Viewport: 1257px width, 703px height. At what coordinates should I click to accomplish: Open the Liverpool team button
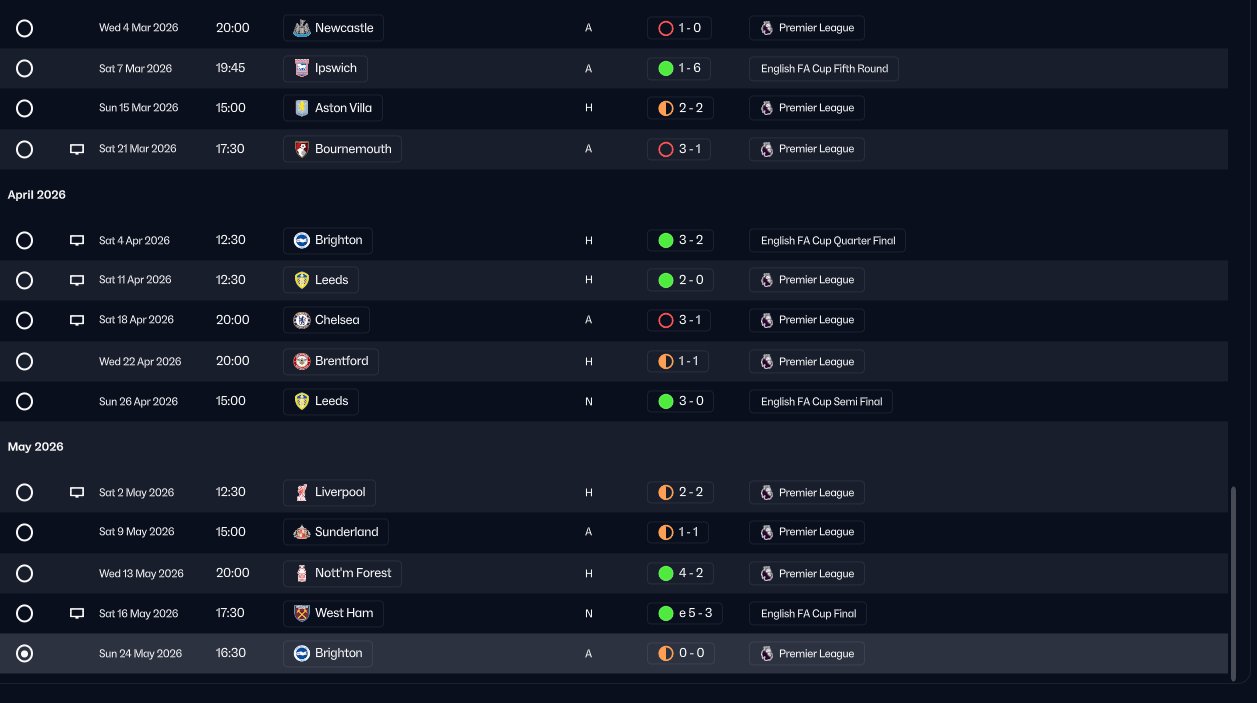pos(329,492)
